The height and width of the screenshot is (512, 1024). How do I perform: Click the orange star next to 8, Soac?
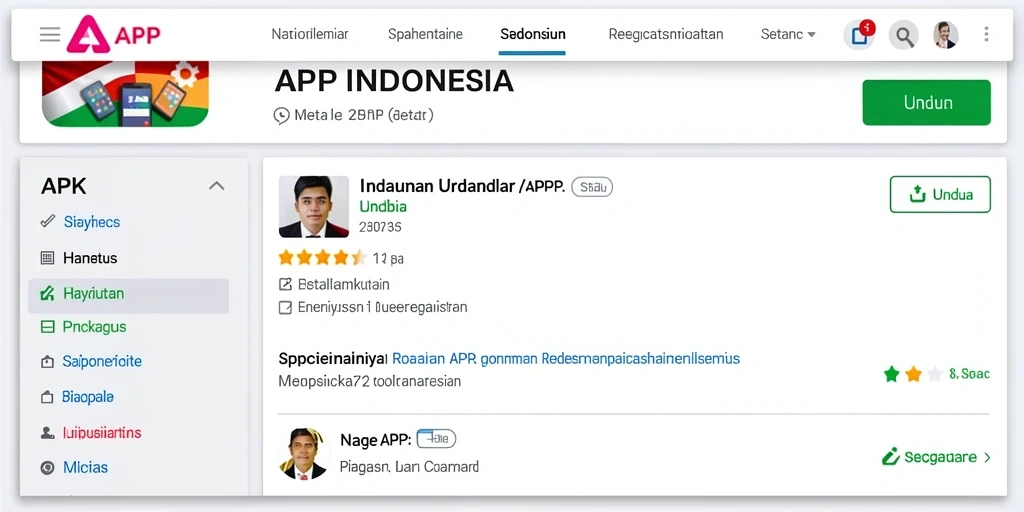coord(914,374)
